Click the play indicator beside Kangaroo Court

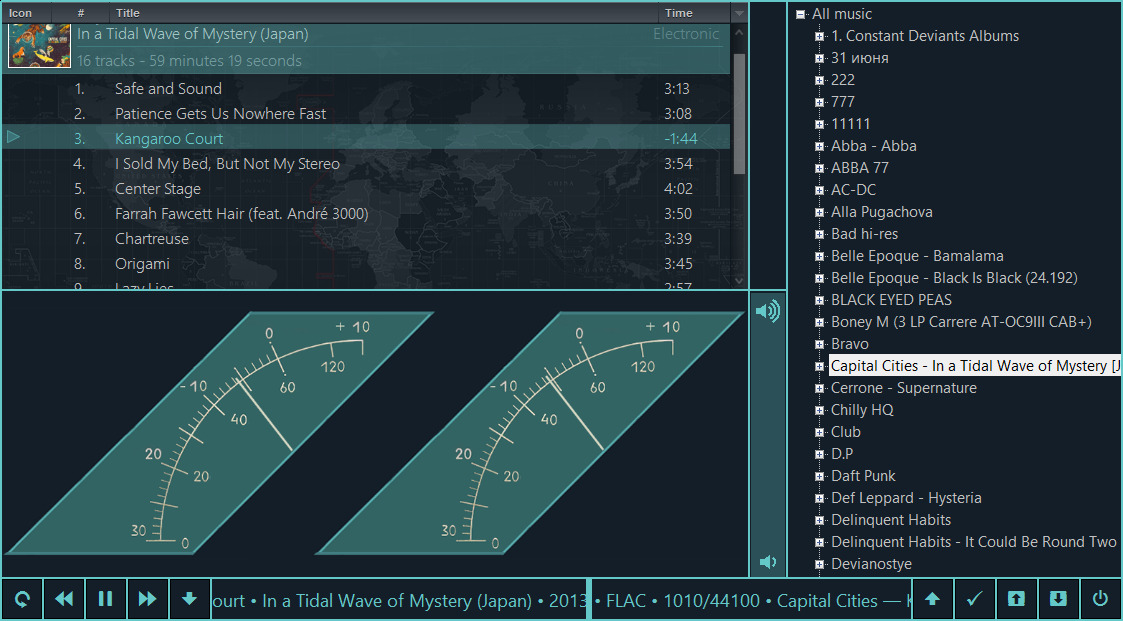(13, 137)
